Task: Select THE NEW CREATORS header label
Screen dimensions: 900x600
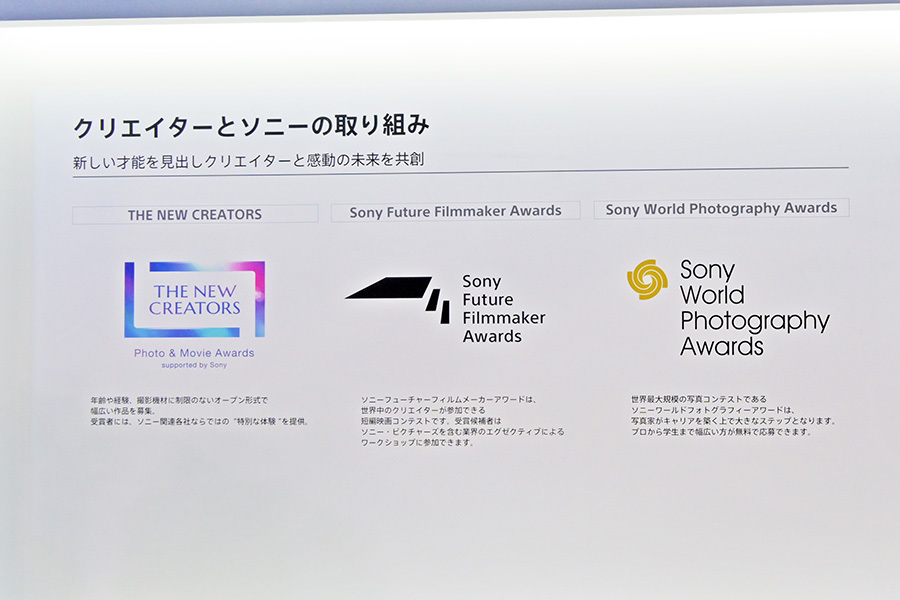Action: click(x=195, y=214)
